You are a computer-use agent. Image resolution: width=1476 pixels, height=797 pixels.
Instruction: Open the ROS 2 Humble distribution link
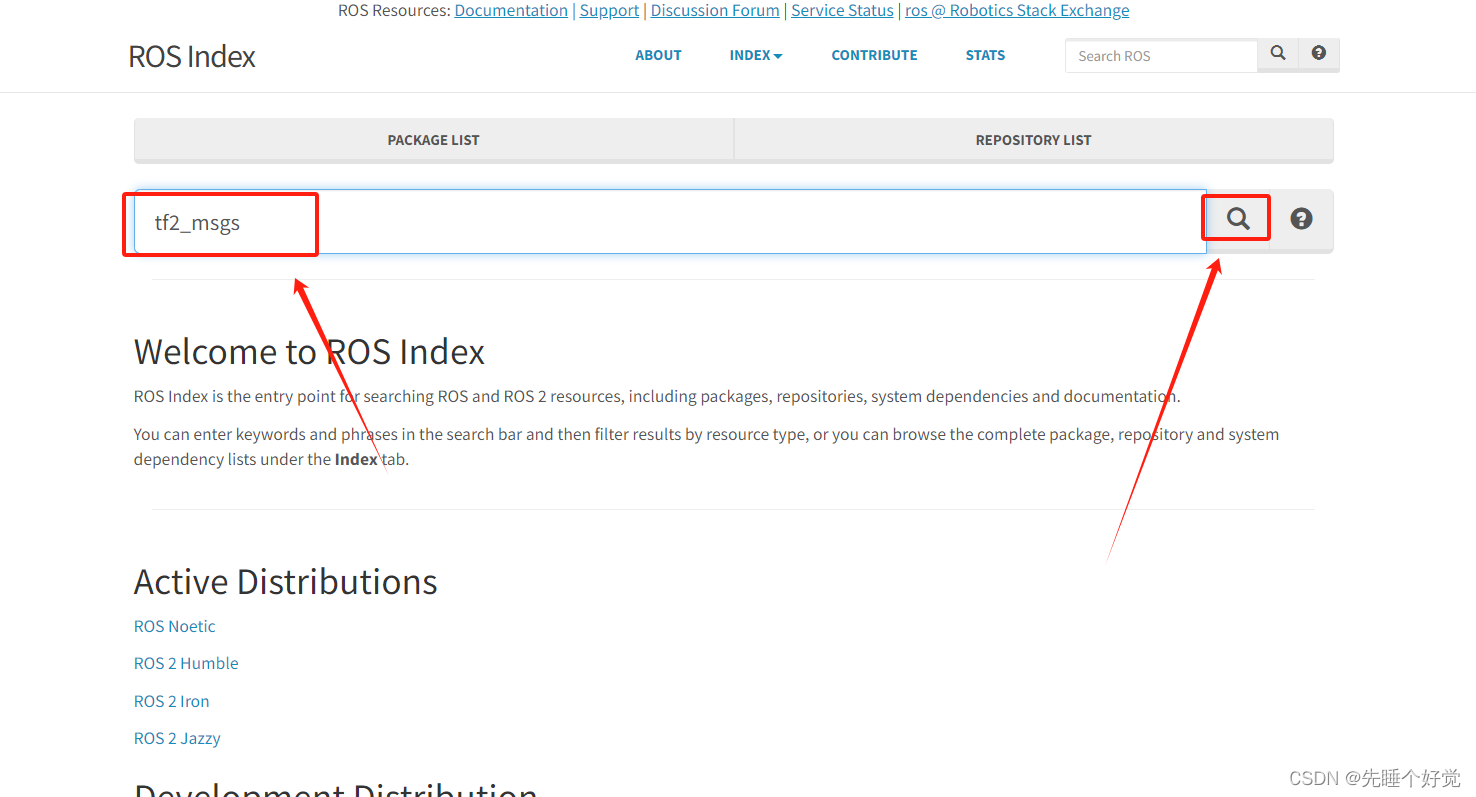[x=186, y=663]
